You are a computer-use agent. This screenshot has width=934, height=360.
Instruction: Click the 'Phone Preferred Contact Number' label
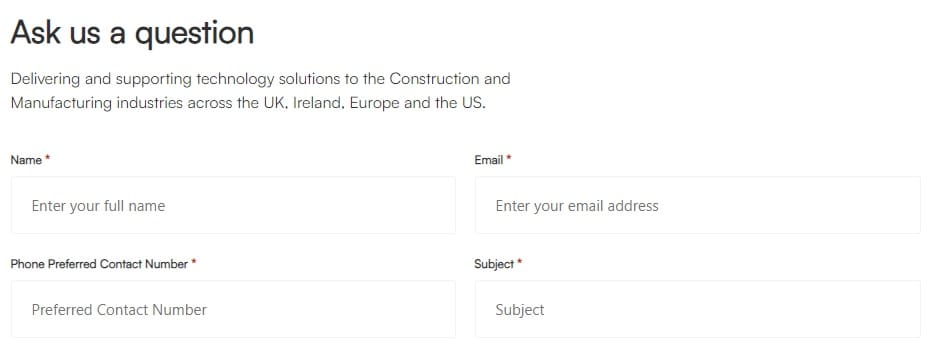99,264
